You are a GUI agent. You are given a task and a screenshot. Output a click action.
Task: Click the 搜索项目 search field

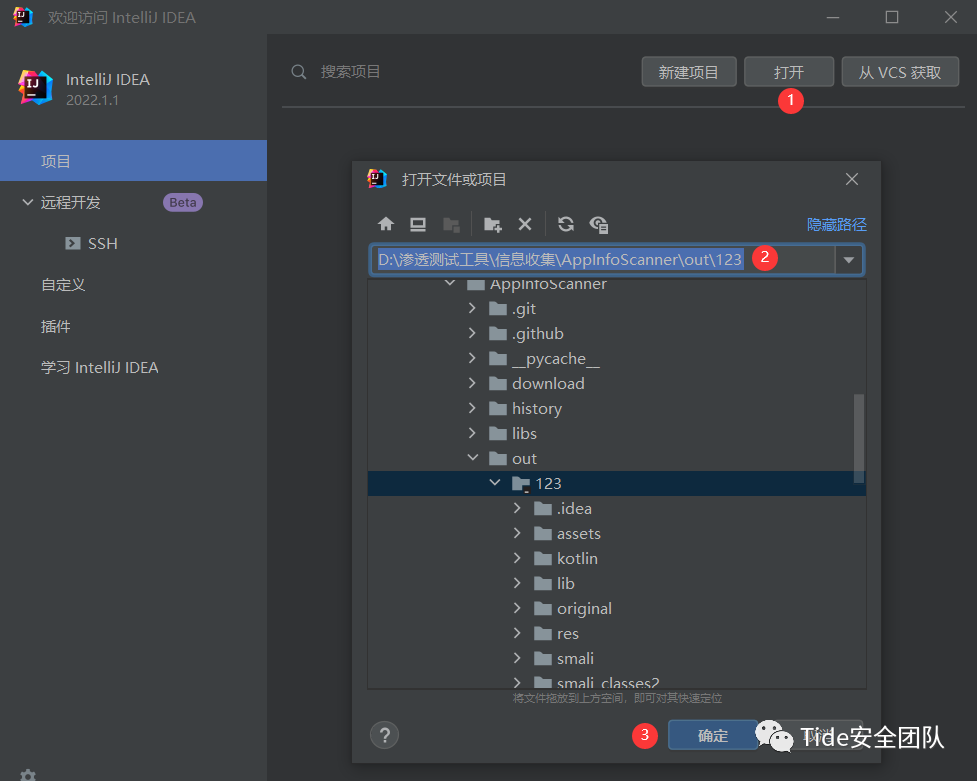point(351,72)
